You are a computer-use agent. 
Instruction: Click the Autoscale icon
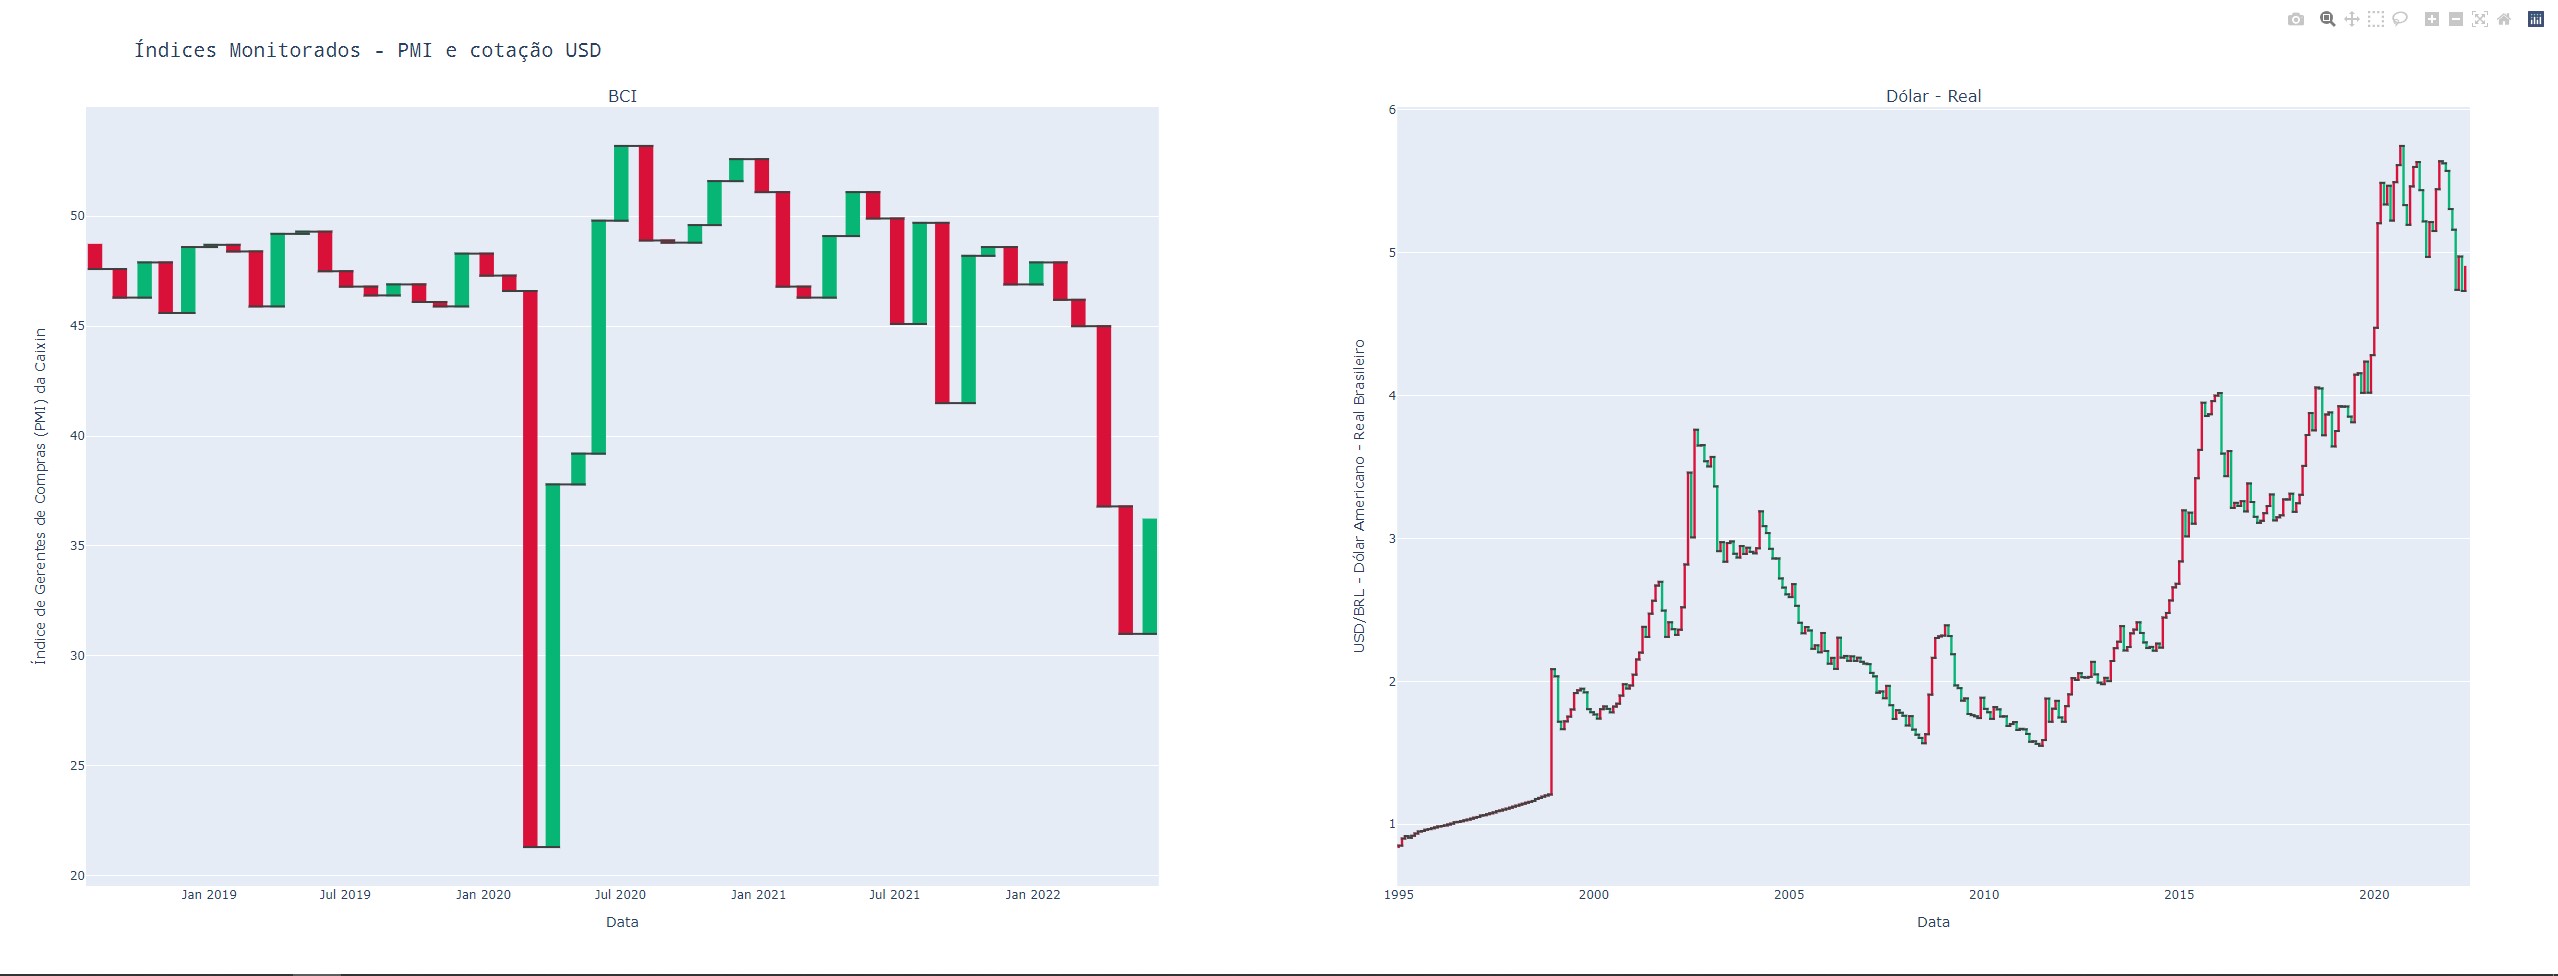2478,19
